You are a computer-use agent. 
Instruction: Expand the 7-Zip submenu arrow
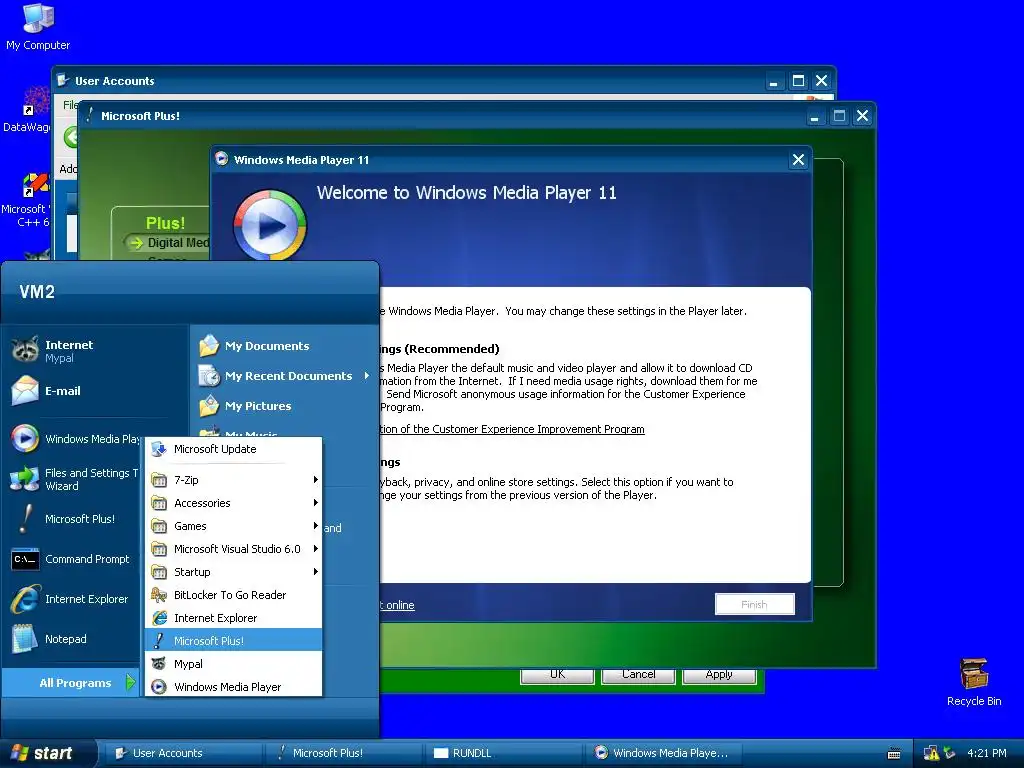[x=315, y=480]
